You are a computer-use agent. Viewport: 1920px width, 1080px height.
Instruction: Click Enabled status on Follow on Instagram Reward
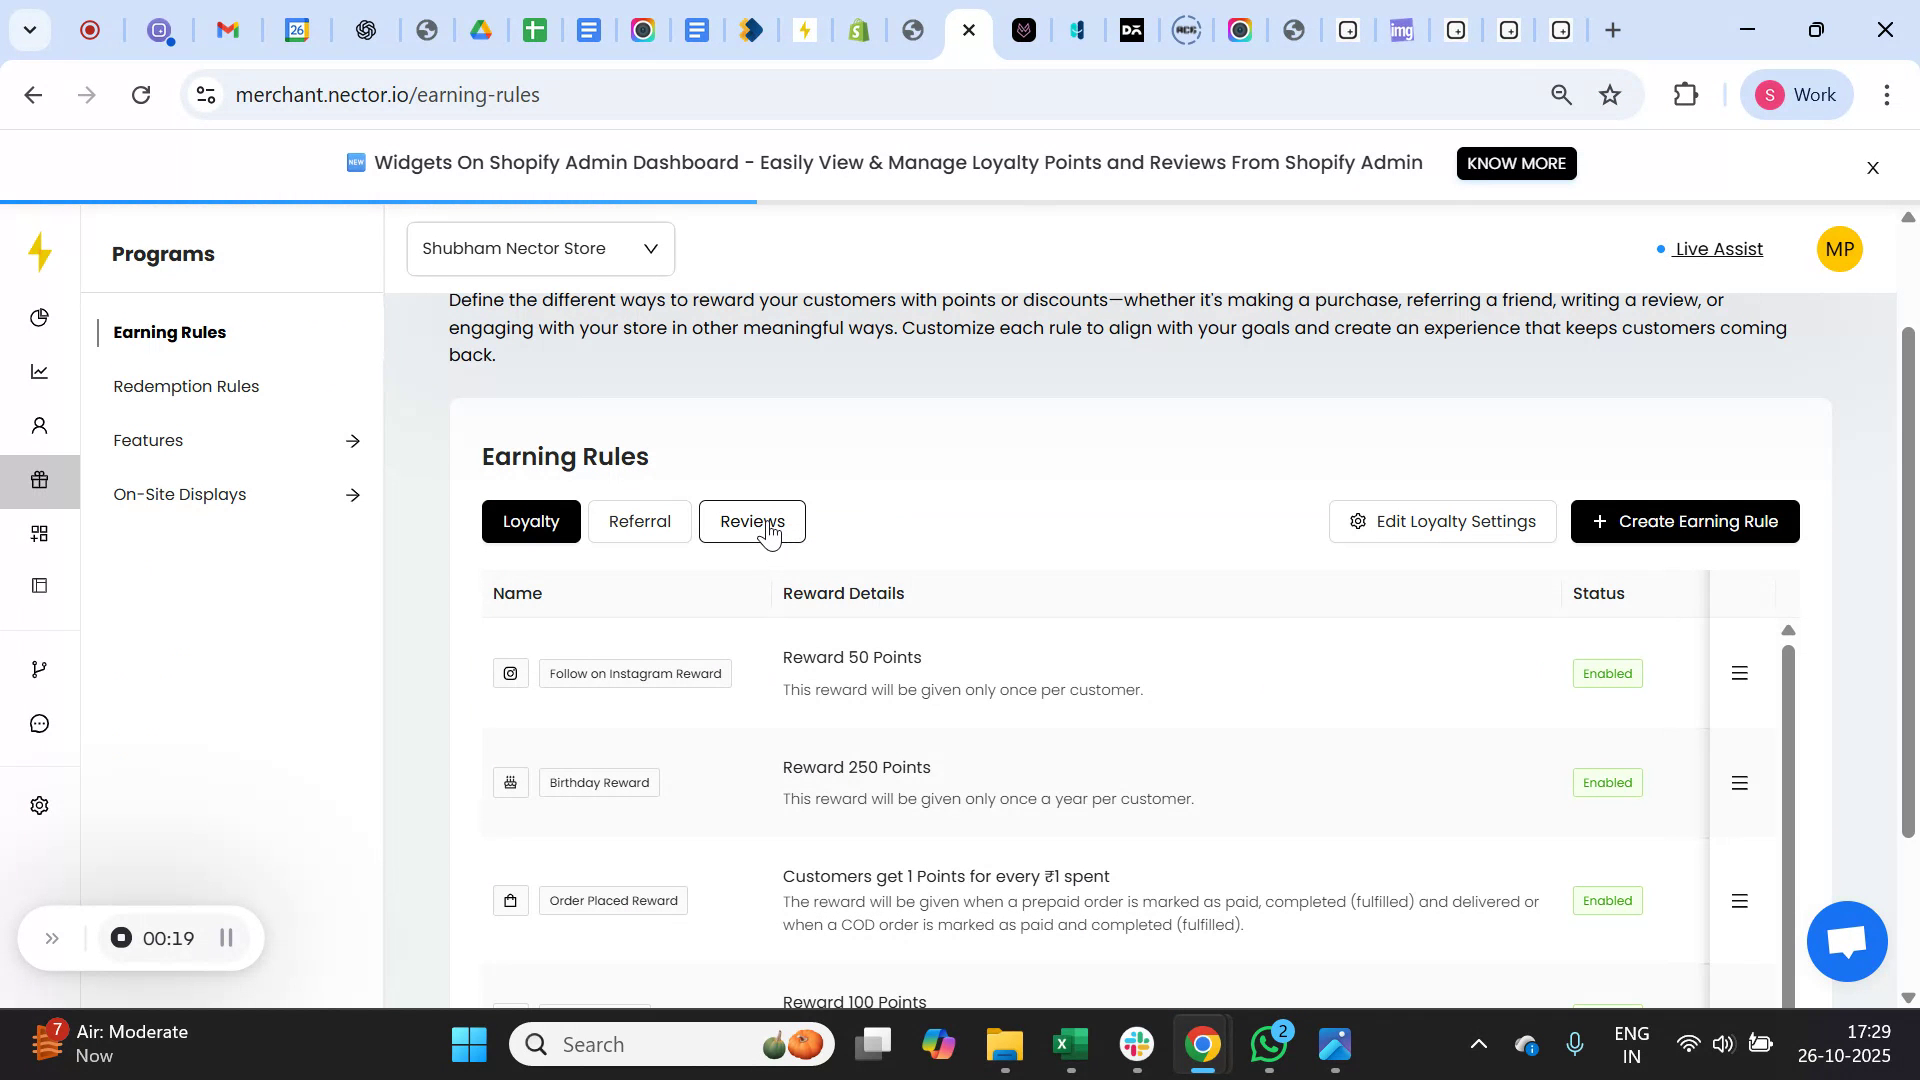click(1606, 673)
